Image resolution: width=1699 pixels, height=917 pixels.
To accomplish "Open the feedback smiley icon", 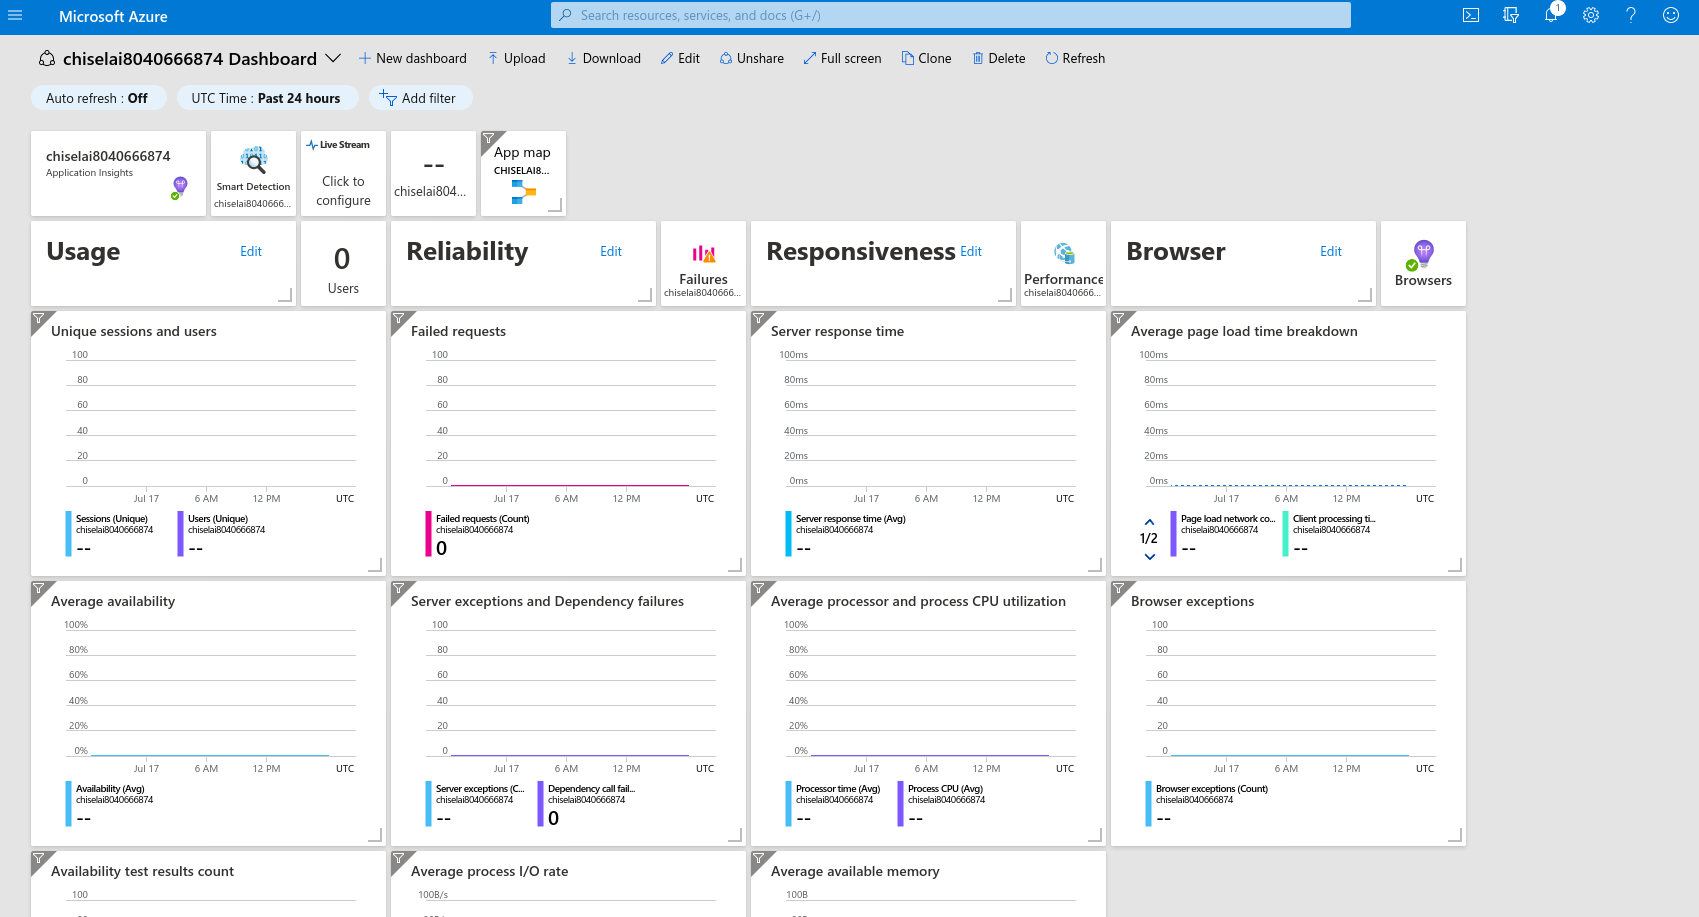I will click(1671, 16).
